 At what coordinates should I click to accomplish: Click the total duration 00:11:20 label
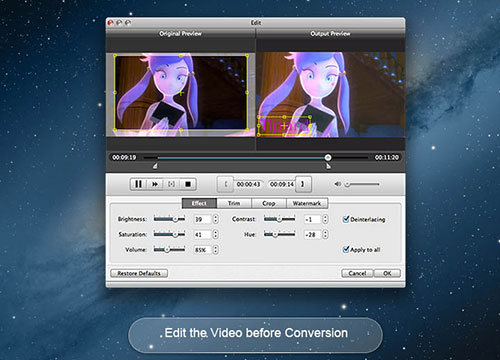(387, 157)
